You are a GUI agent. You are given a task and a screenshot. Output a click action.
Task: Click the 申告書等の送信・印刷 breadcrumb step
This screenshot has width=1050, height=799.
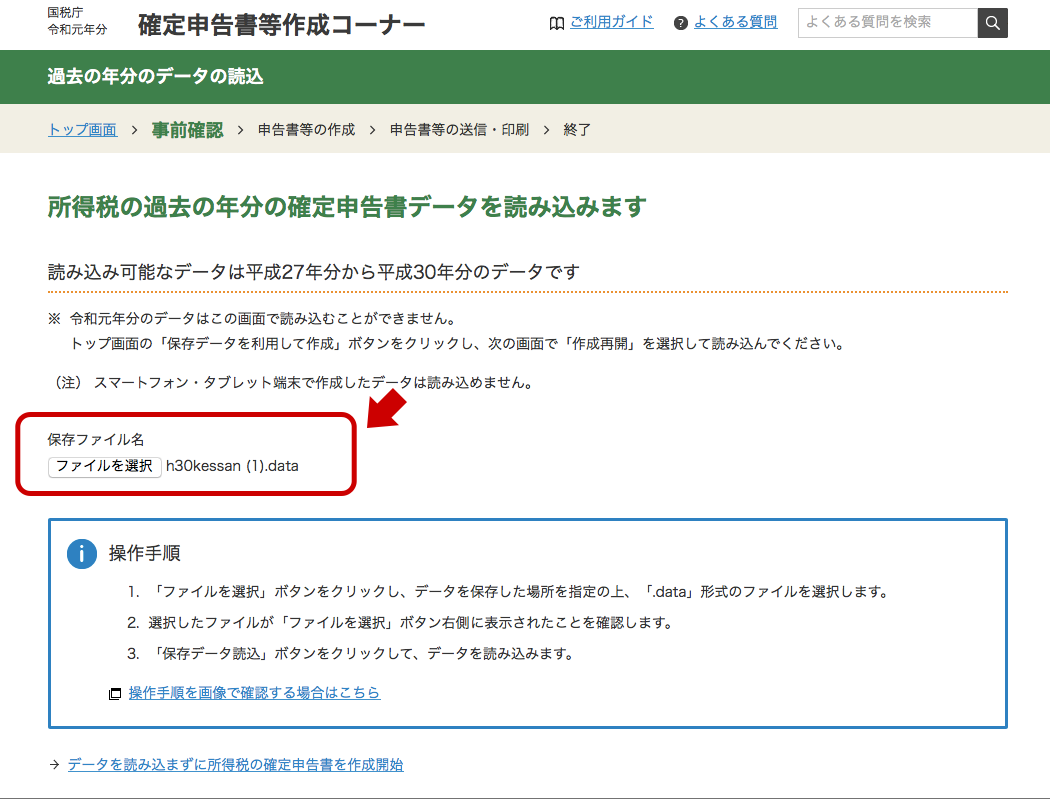tap(459, 129)
